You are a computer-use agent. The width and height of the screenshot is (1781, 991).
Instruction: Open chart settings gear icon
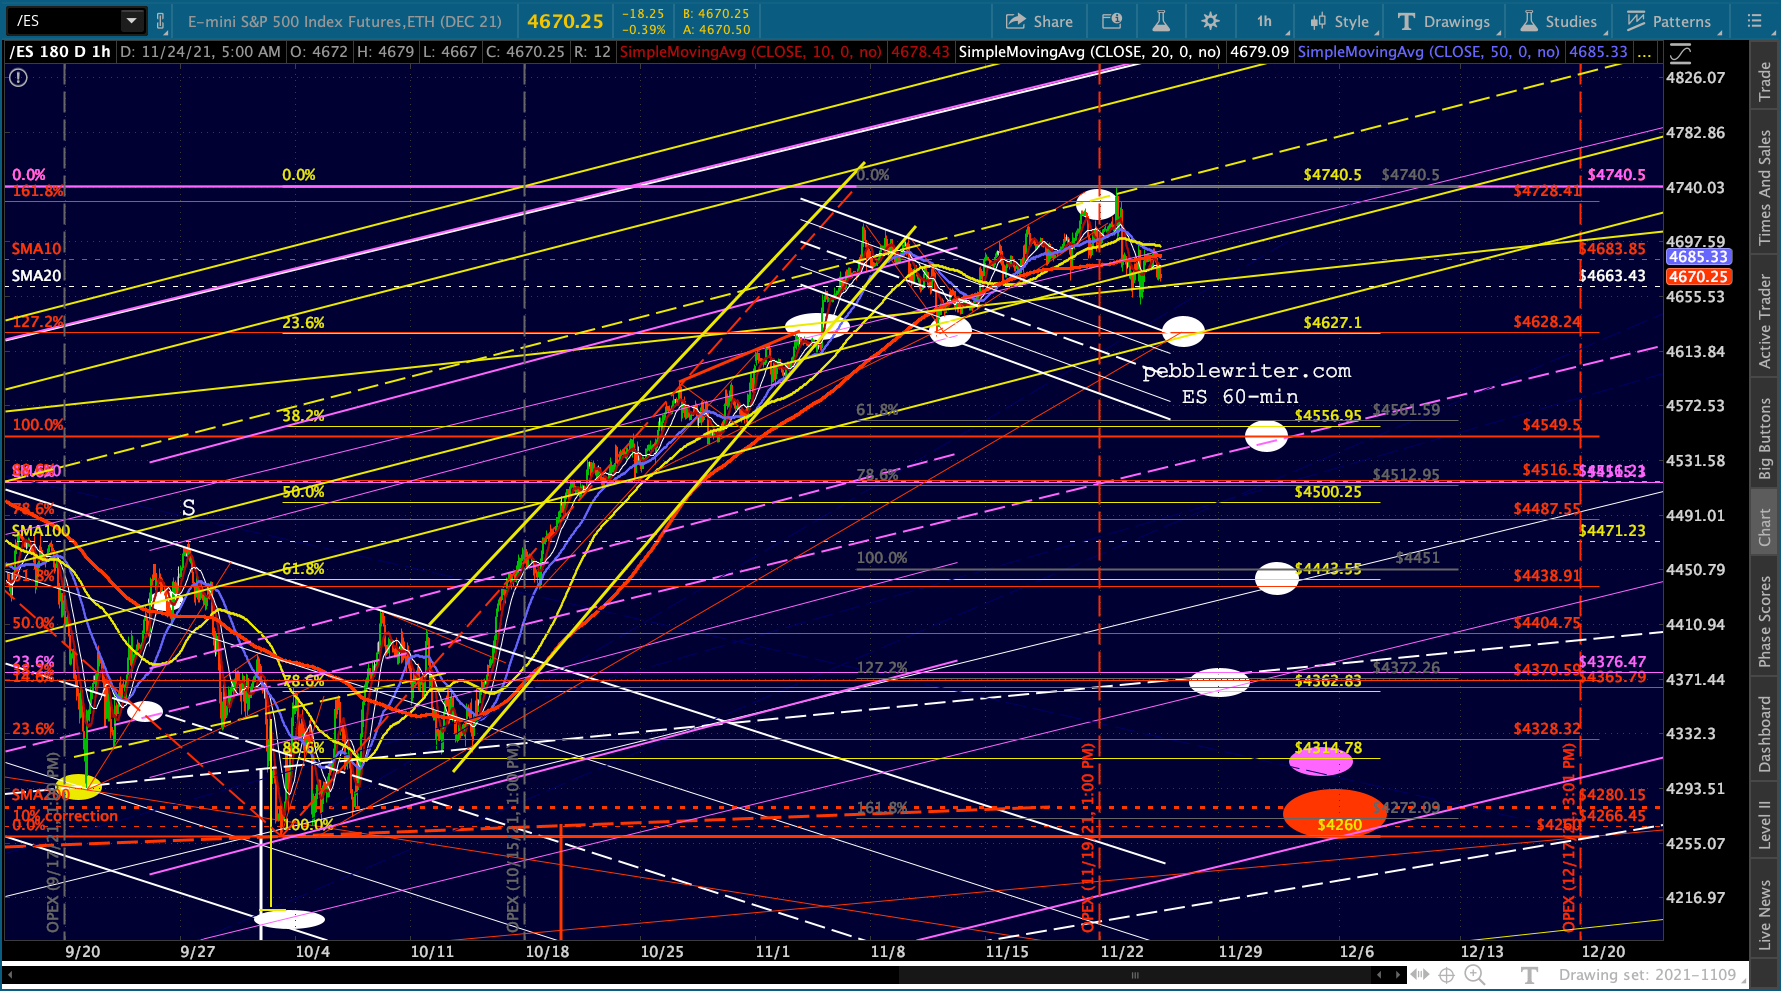tap(1210, 21)
